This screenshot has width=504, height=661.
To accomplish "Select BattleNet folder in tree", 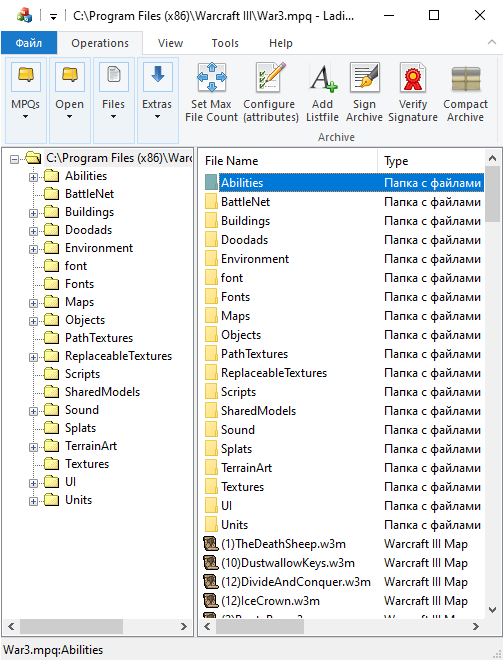I will pyautogui.click(x=89, y=194).
